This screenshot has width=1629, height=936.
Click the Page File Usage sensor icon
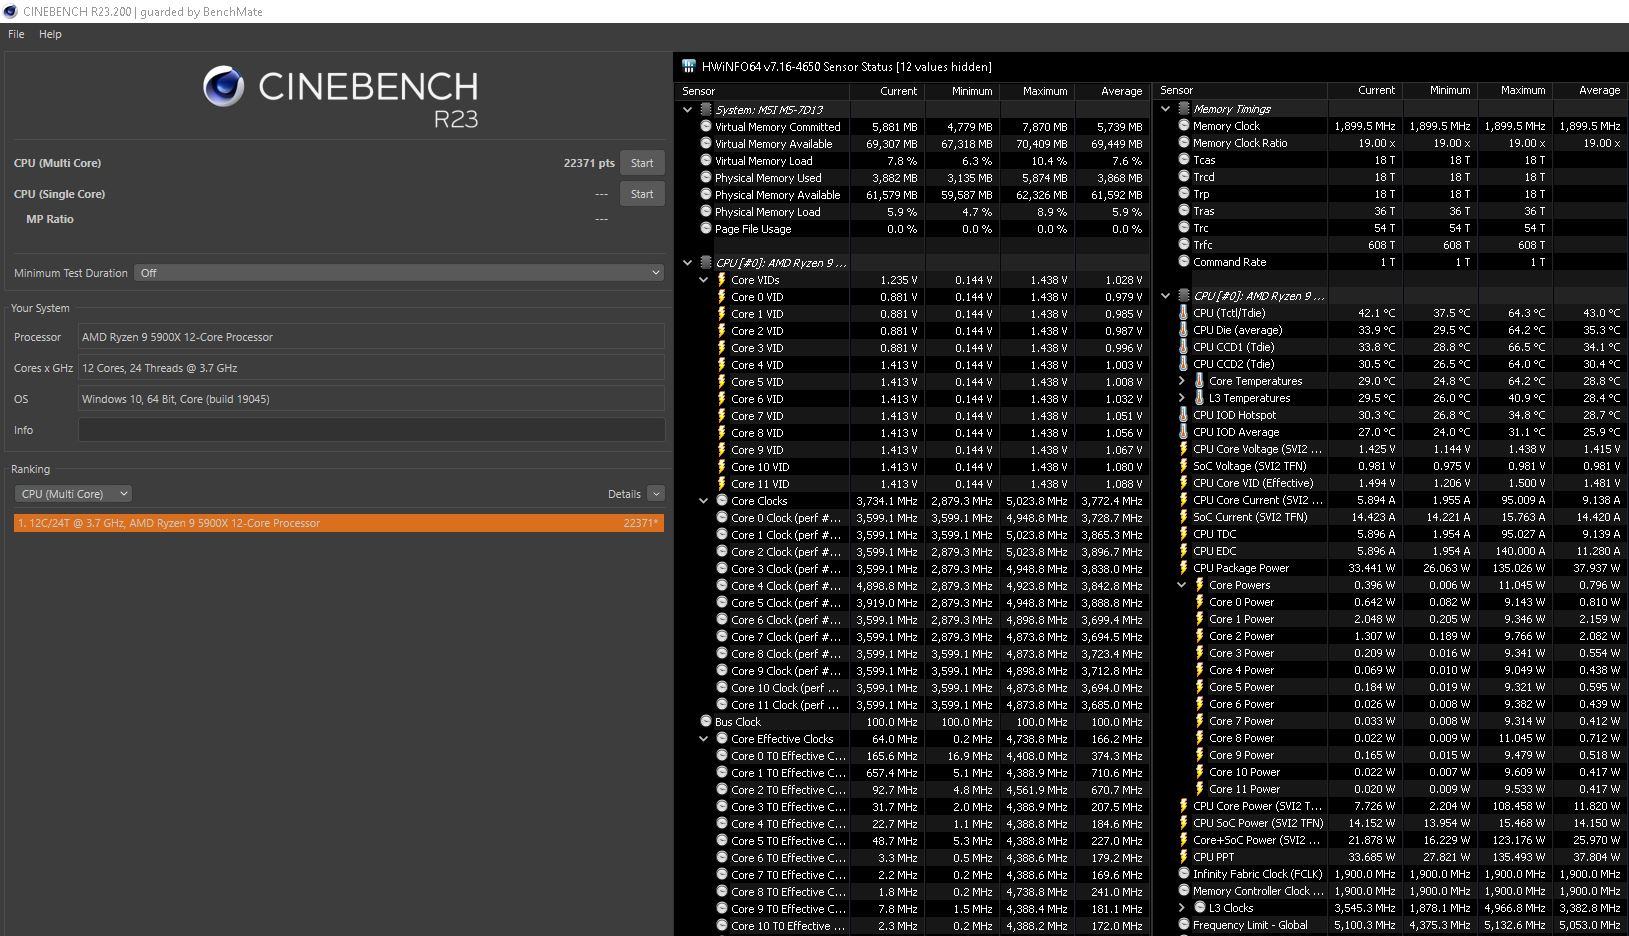pos(706,229)
